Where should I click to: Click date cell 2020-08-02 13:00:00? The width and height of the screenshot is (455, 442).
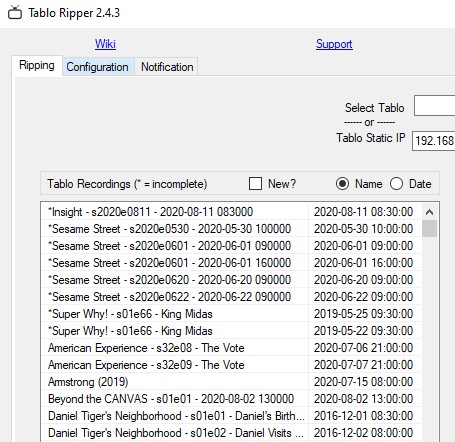point(364,399)
